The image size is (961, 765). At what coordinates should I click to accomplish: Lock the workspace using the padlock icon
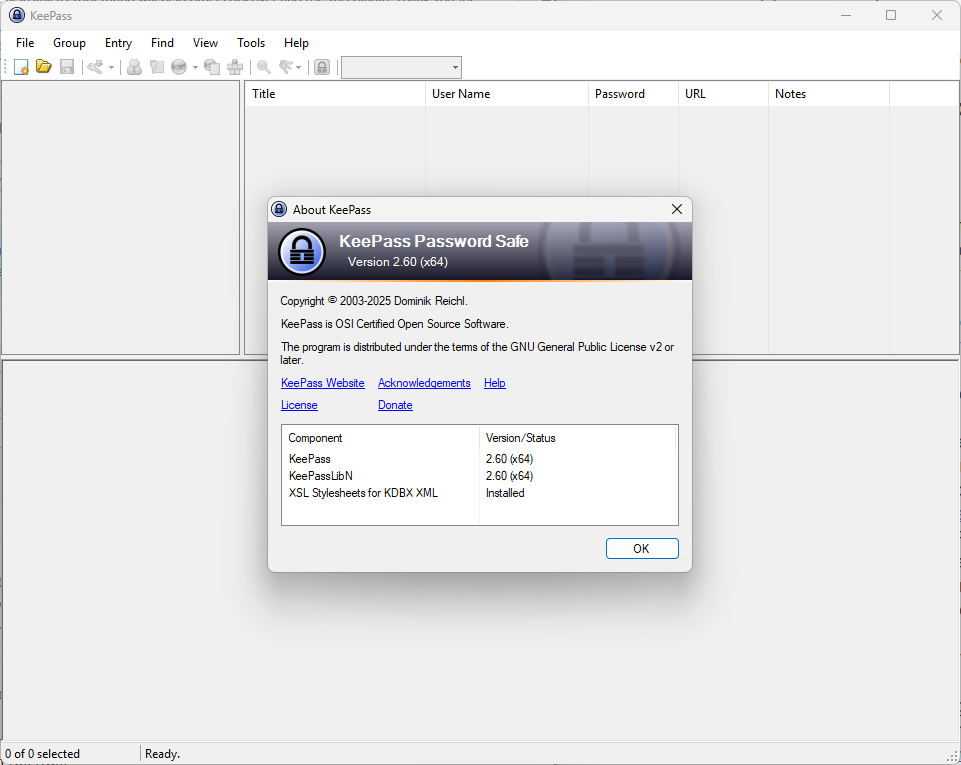[x=322, y=66]
